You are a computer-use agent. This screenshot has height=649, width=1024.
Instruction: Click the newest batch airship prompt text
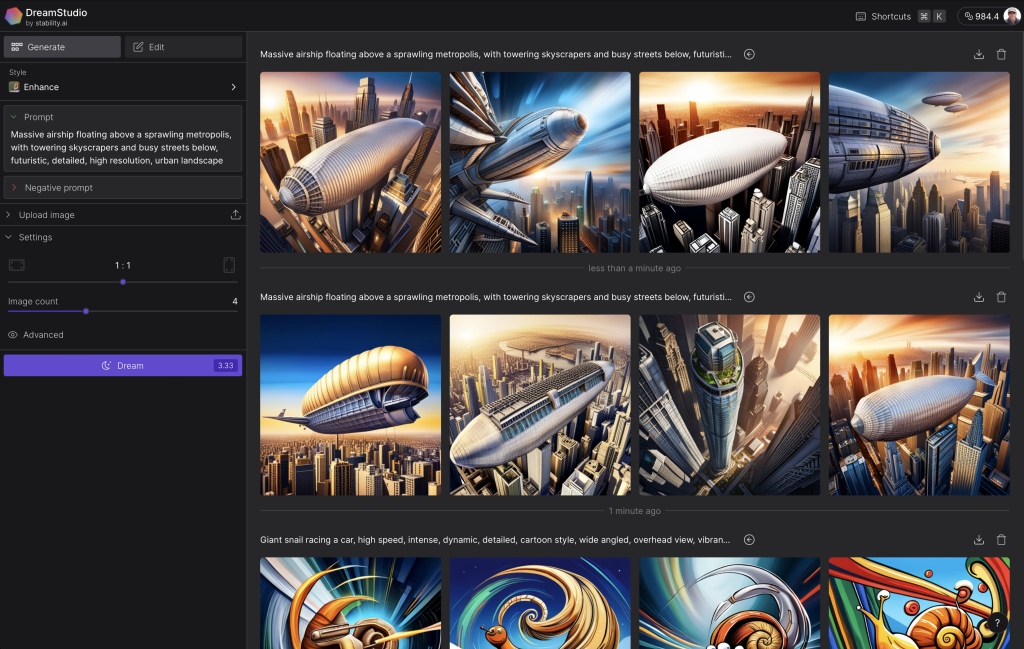tap(496, 54)
